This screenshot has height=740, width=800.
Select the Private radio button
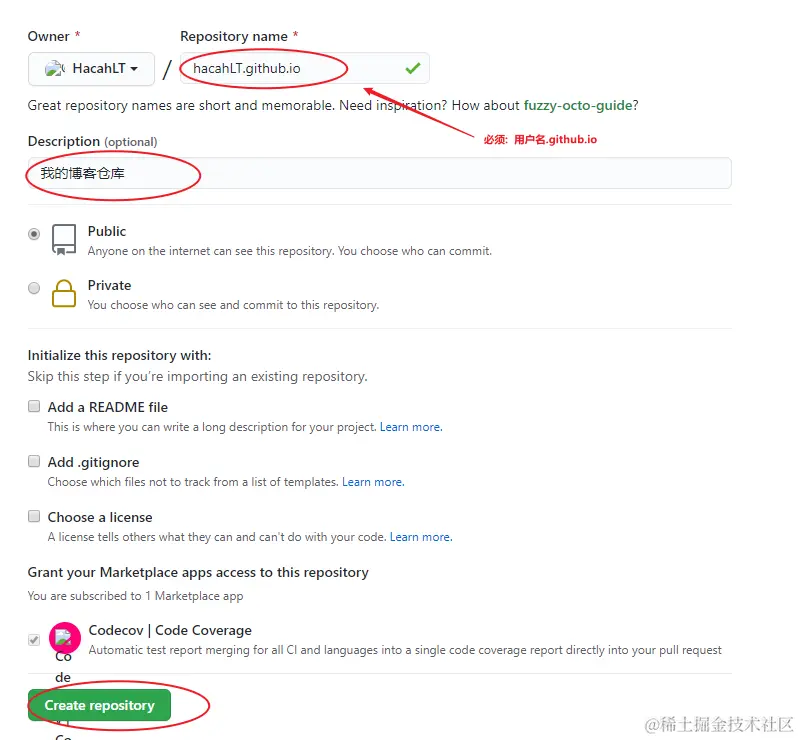(x=34, y=288)
